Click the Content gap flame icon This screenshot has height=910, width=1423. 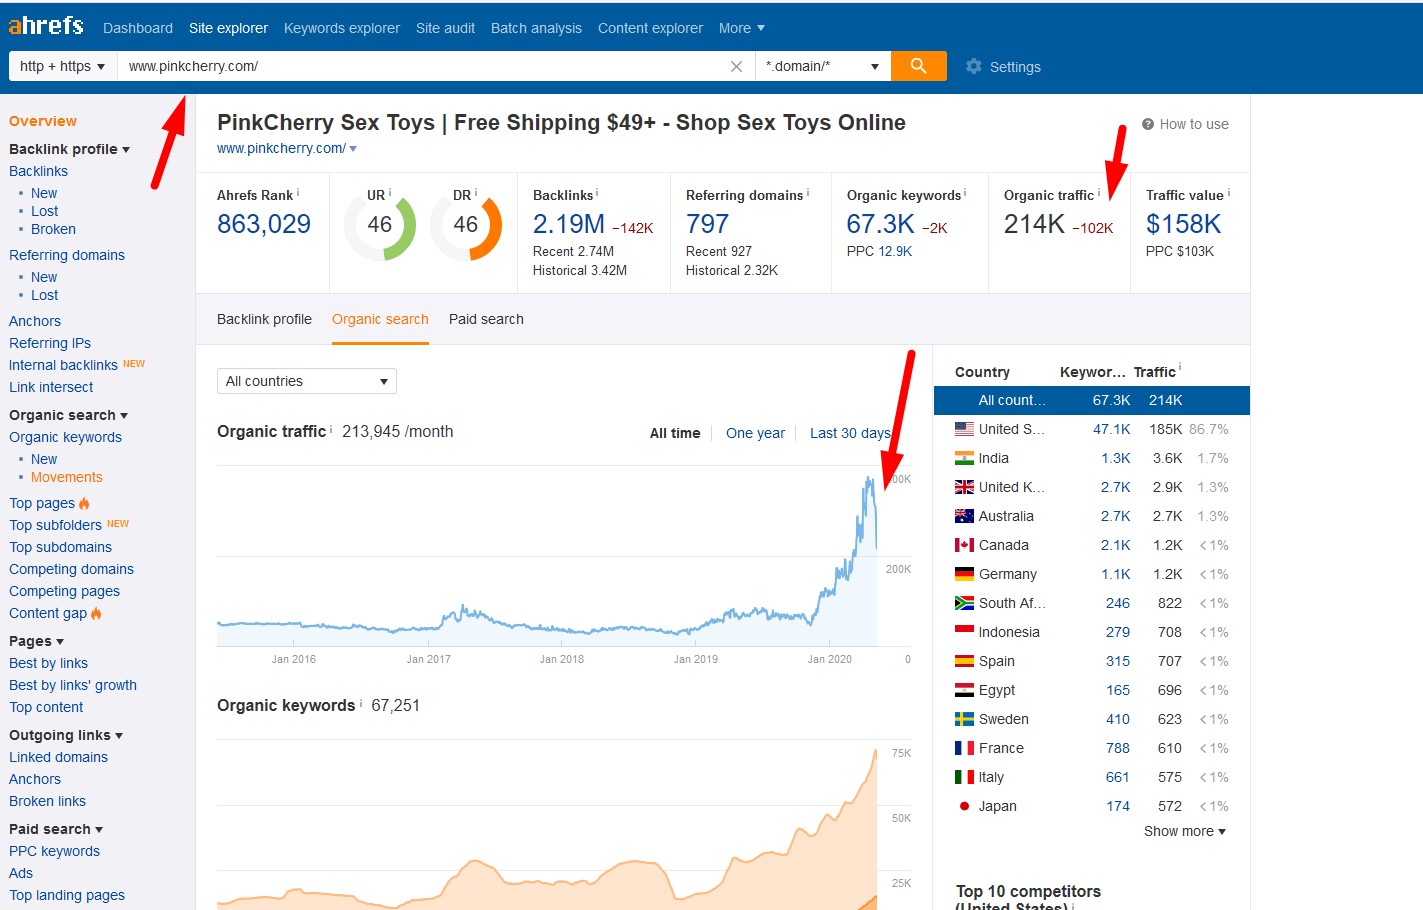96,613
